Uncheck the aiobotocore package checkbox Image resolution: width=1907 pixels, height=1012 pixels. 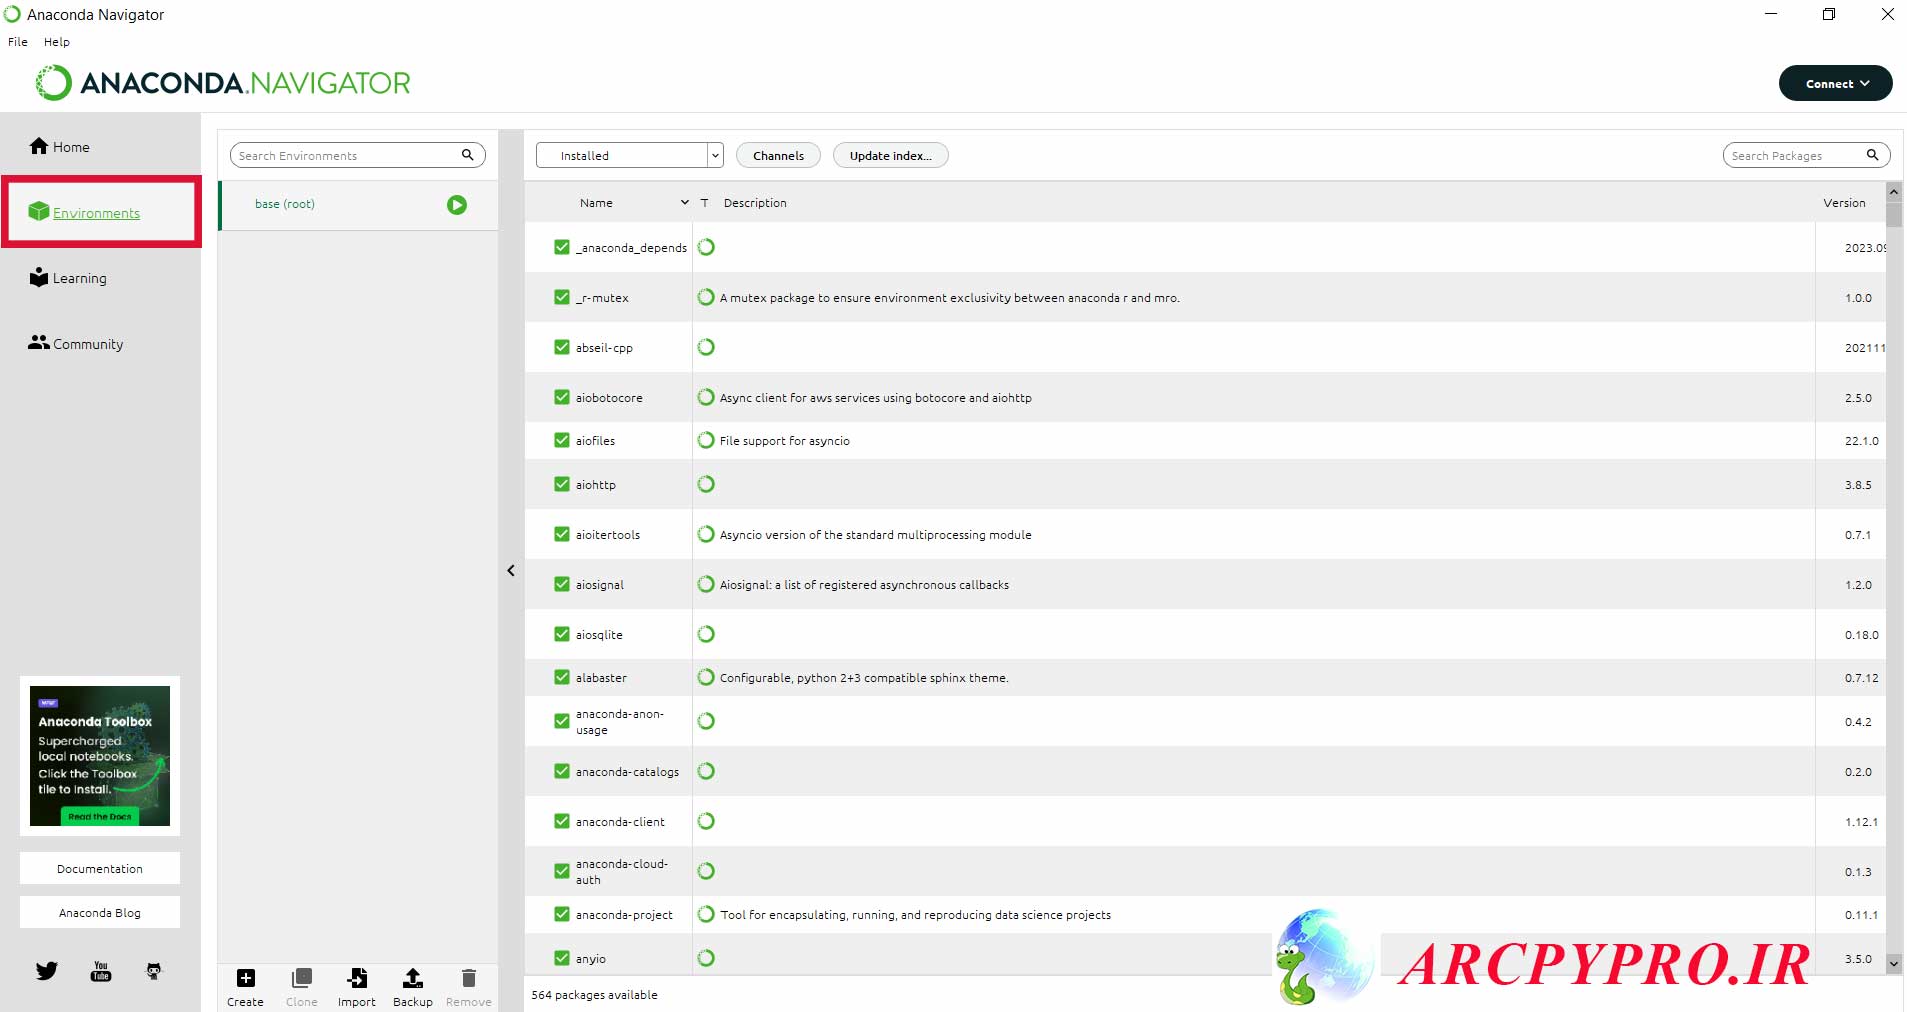(562, 397)
